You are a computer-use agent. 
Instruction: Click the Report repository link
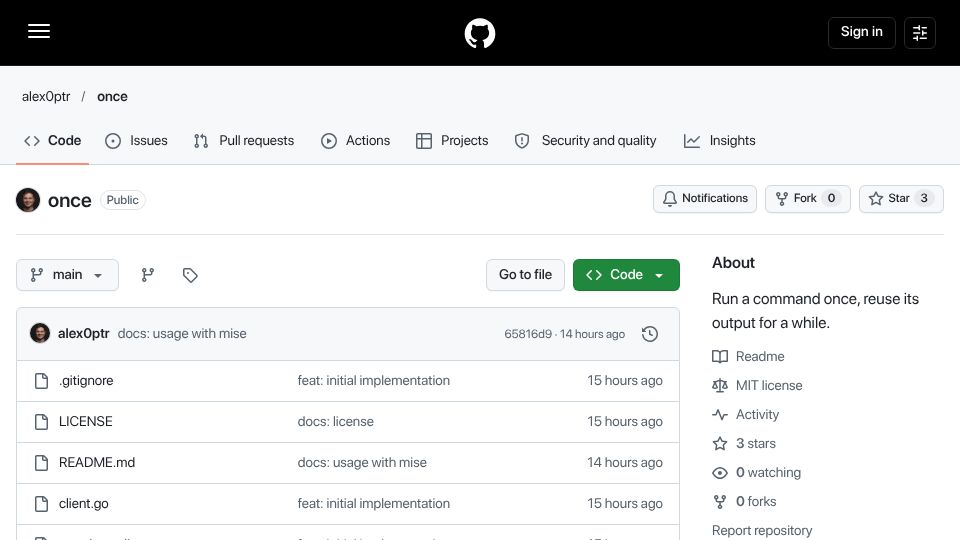pos(762,530)
